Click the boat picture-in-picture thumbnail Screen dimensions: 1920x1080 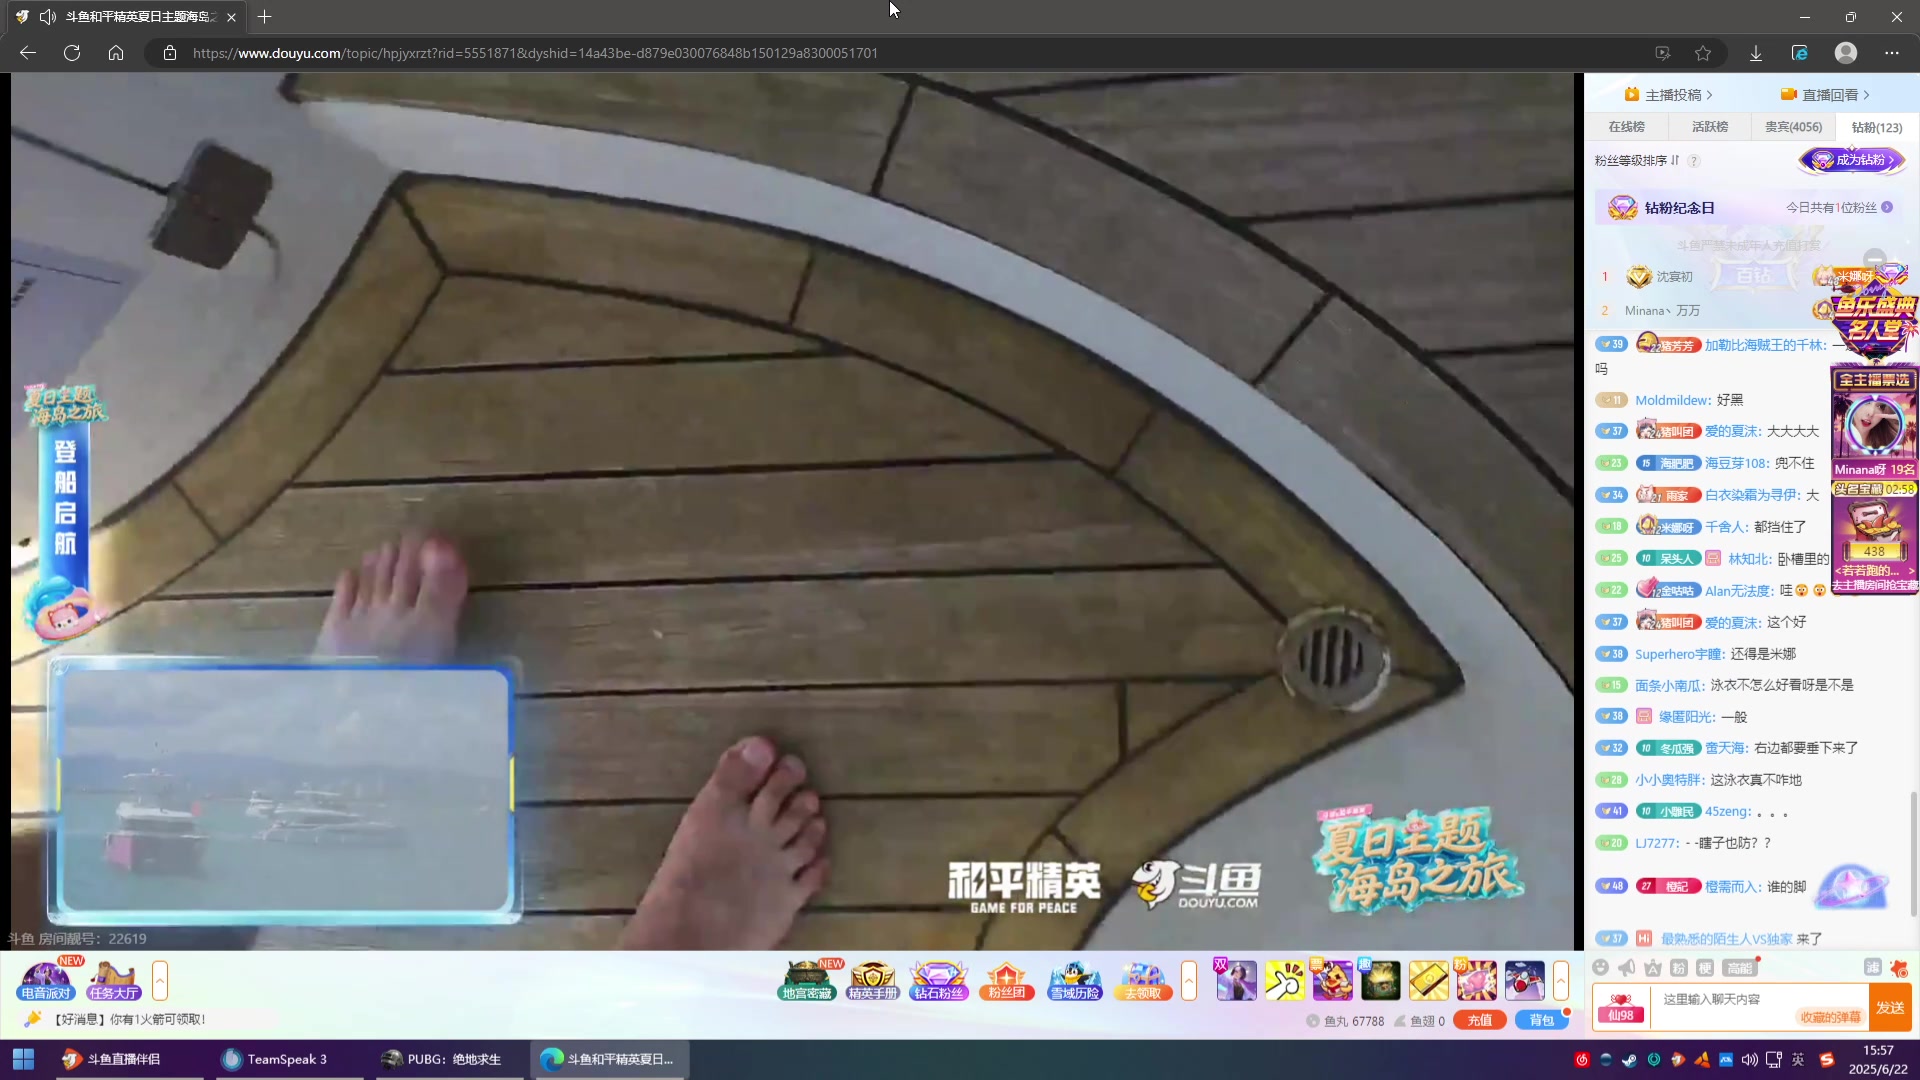(285, 791)
